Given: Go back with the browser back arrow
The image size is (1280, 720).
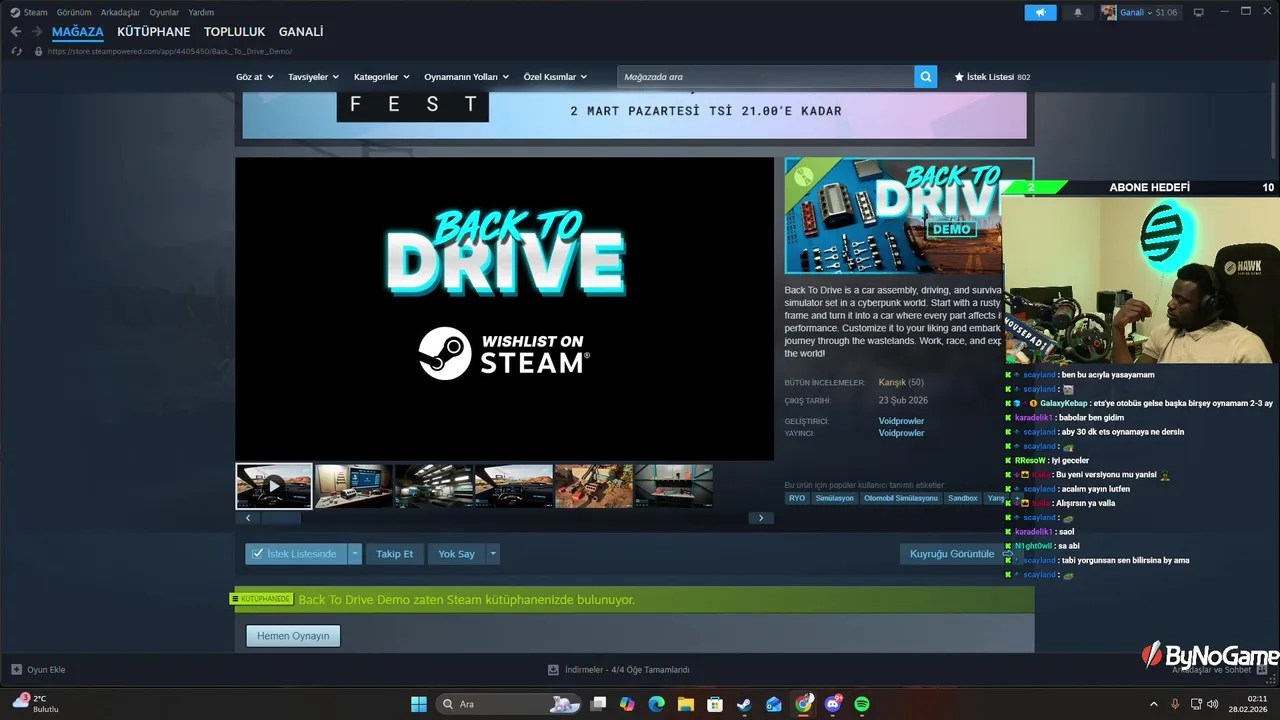Looking at the screenshot, I should point(15,32).
